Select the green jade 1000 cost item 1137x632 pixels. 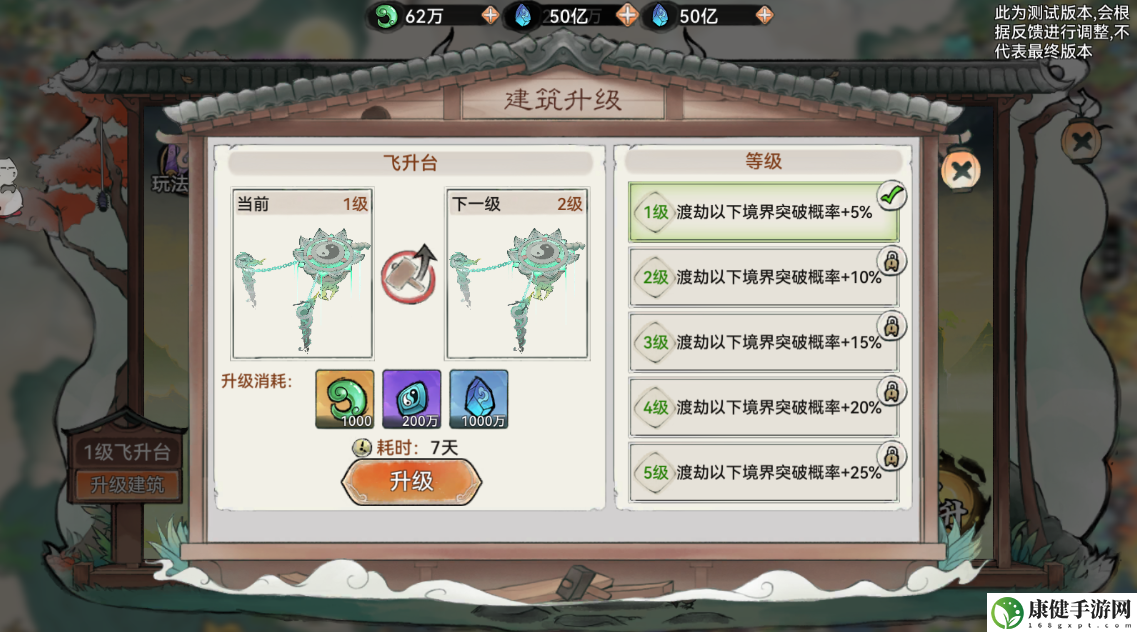(x=345, y=399)
